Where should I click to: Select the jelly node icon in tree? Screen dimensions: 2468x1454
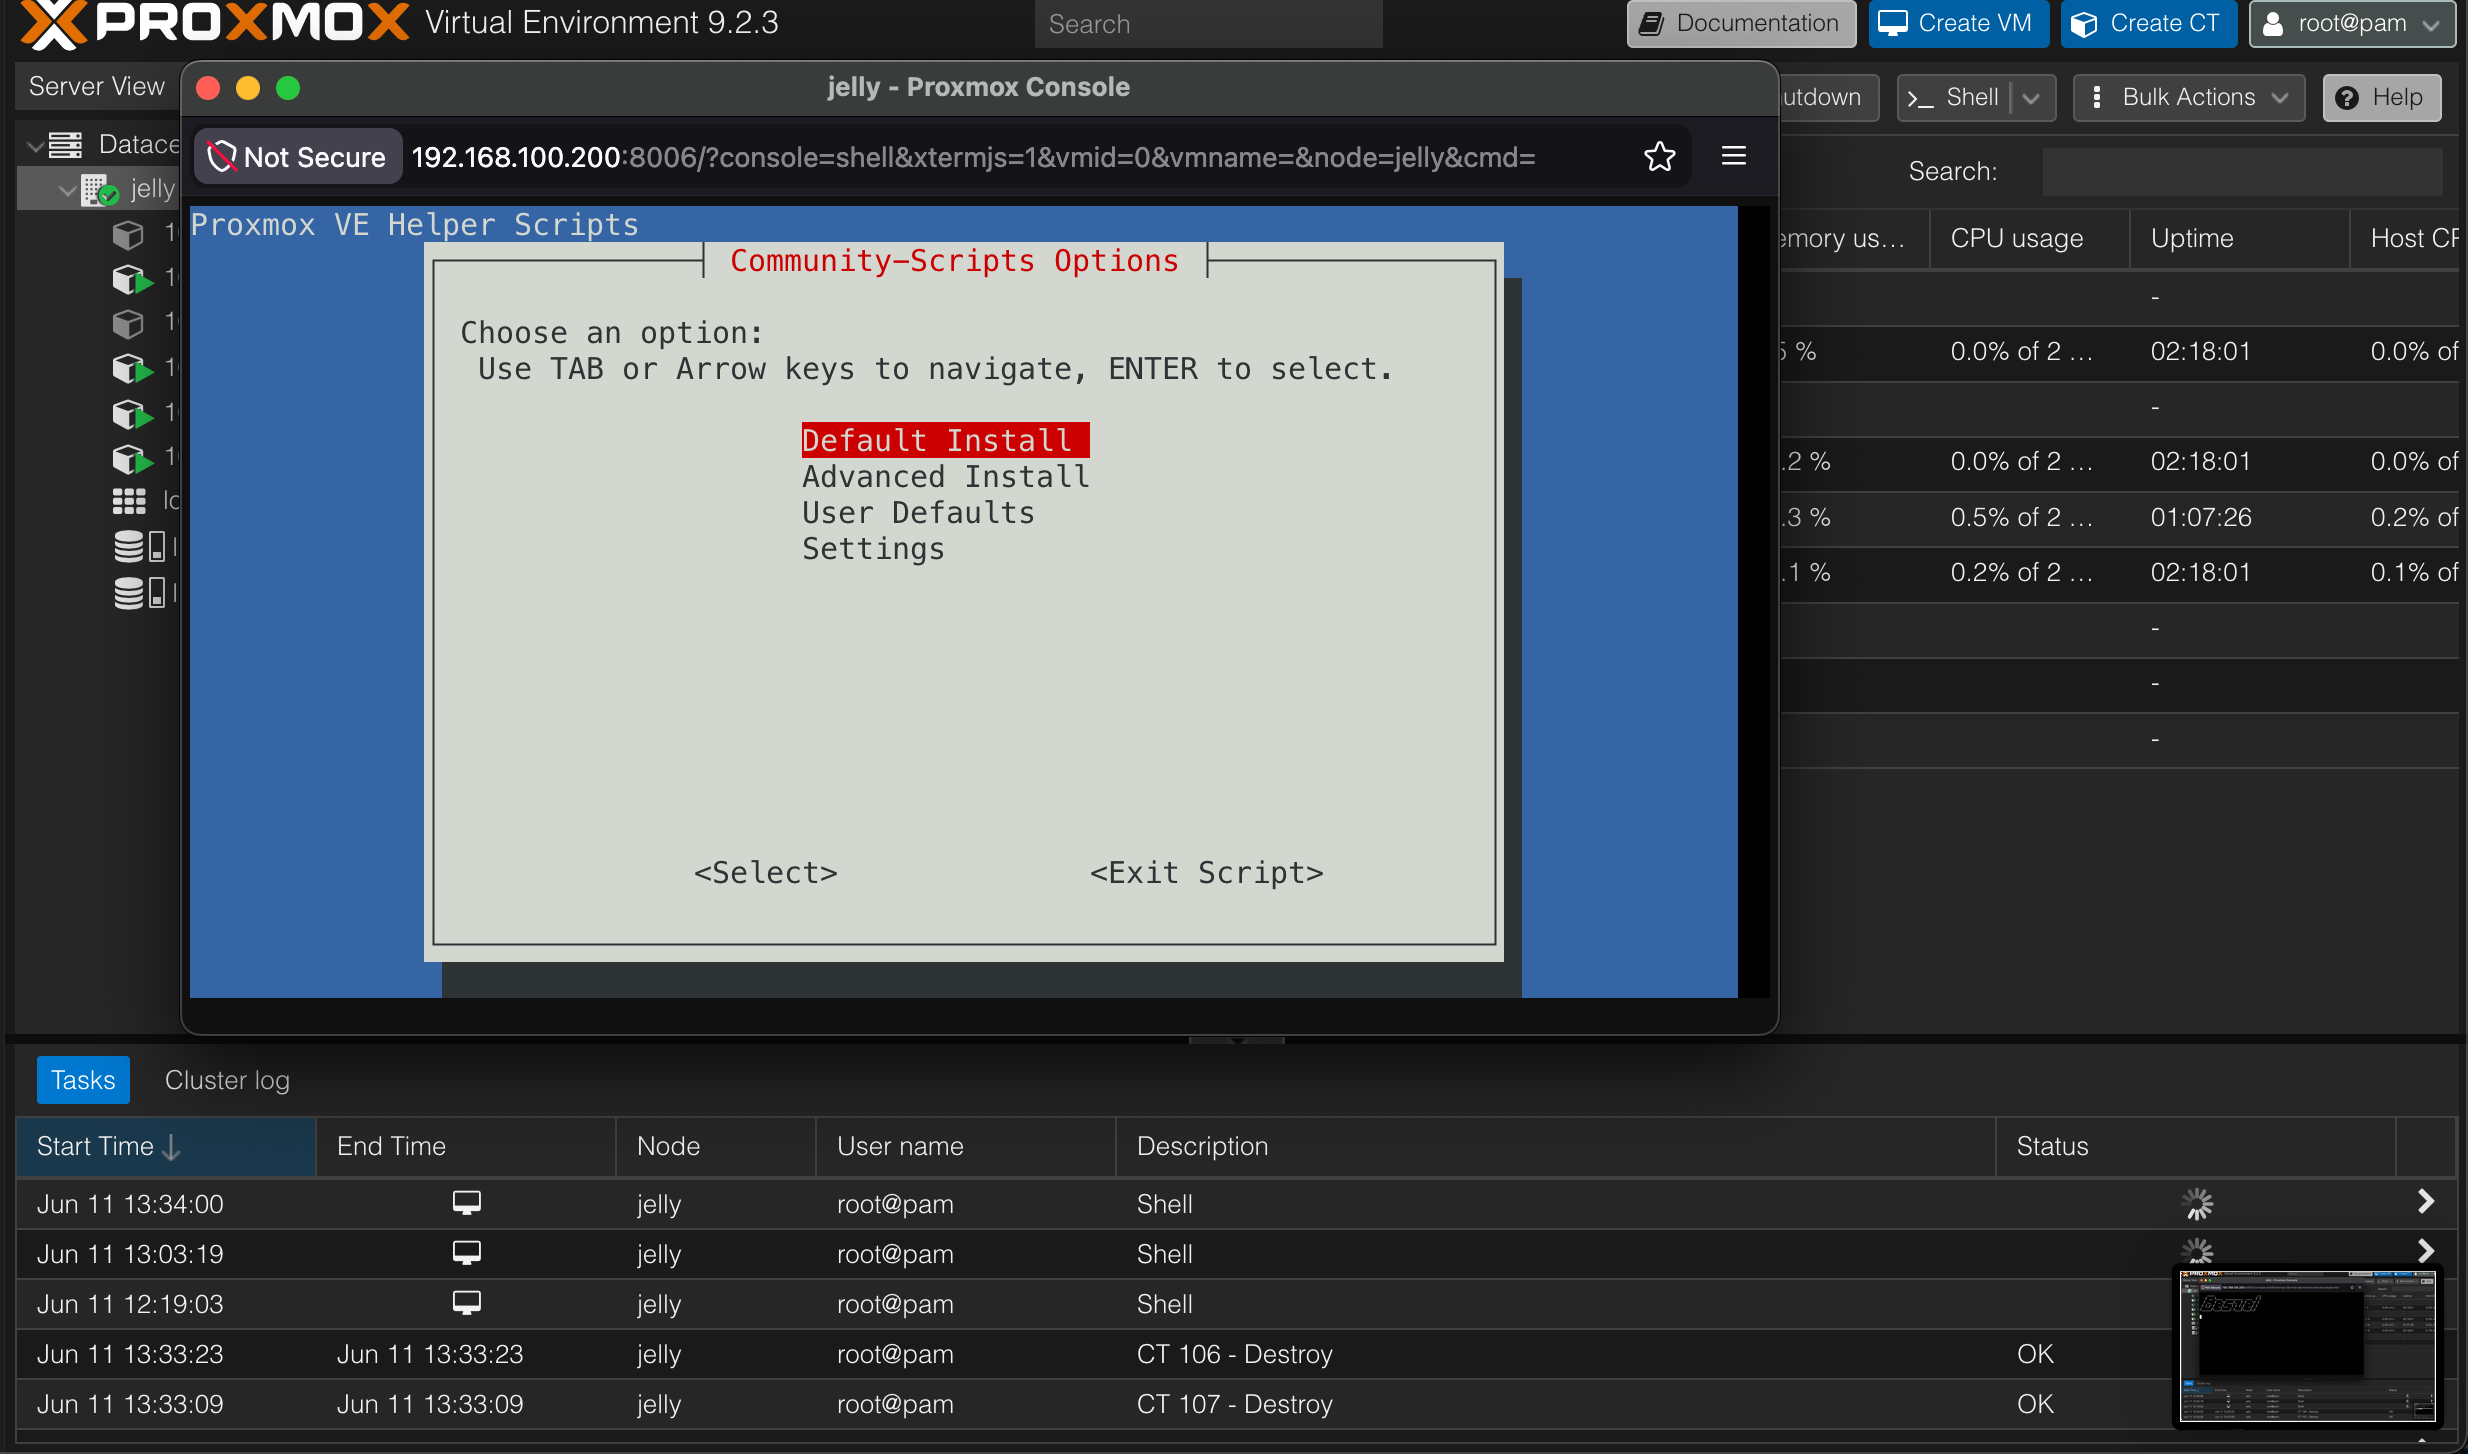pyautogui.click(x=100, y=189)
